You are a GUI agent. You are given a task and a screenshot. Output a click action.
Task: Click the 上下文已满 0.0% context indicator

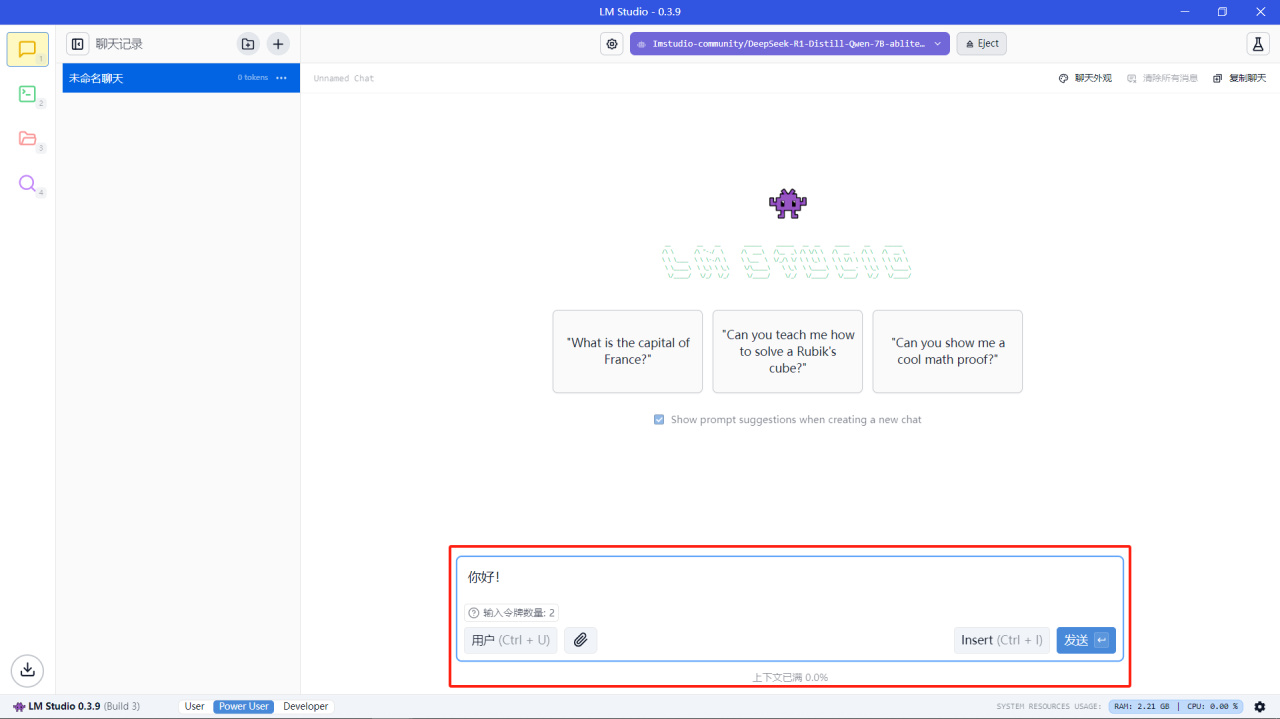pyautogui.click(x=790, y=678)
